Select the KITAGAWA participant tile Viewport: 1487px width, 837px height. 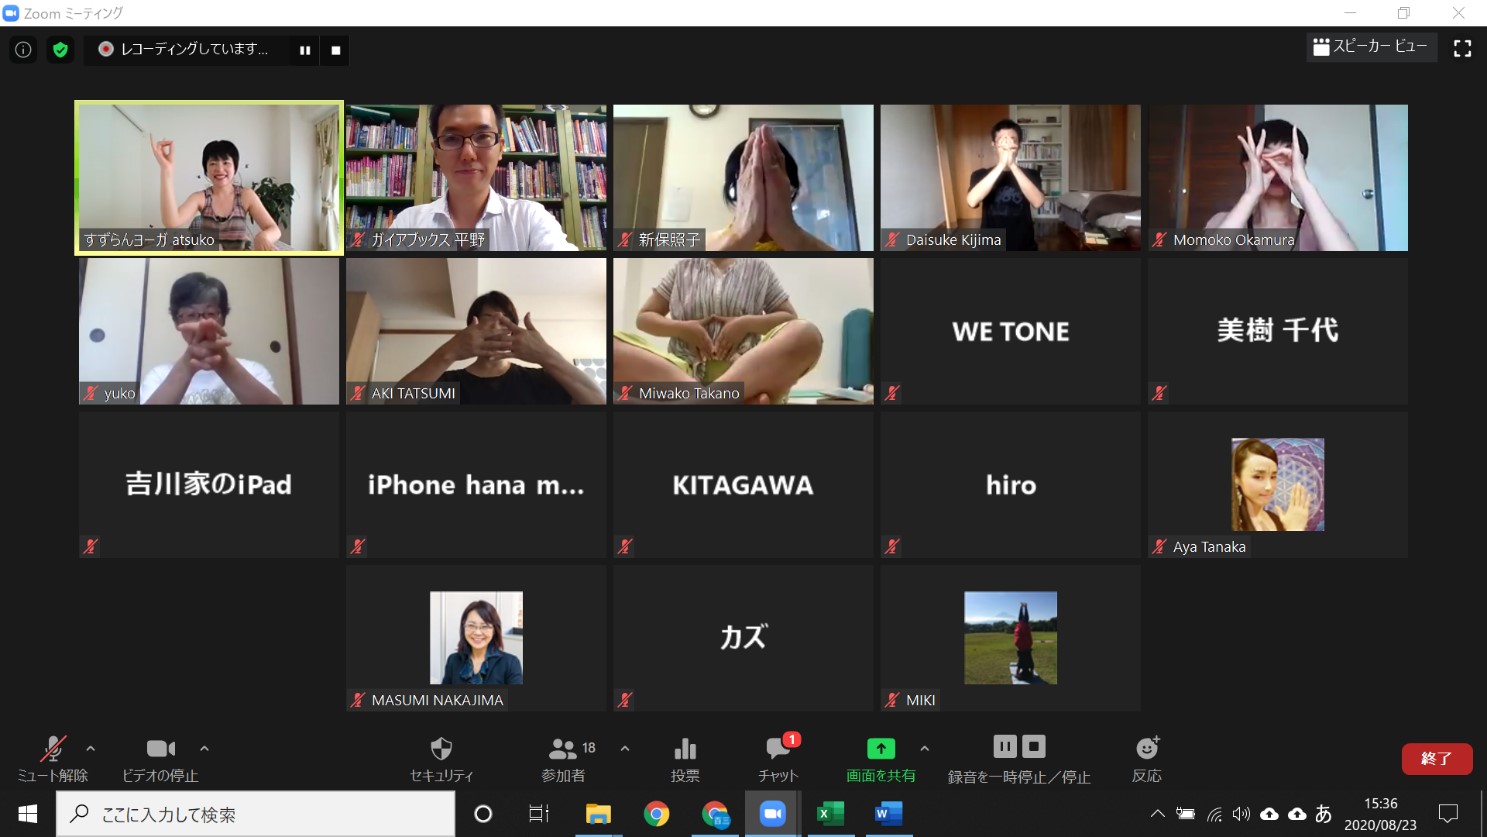(743, 485)
